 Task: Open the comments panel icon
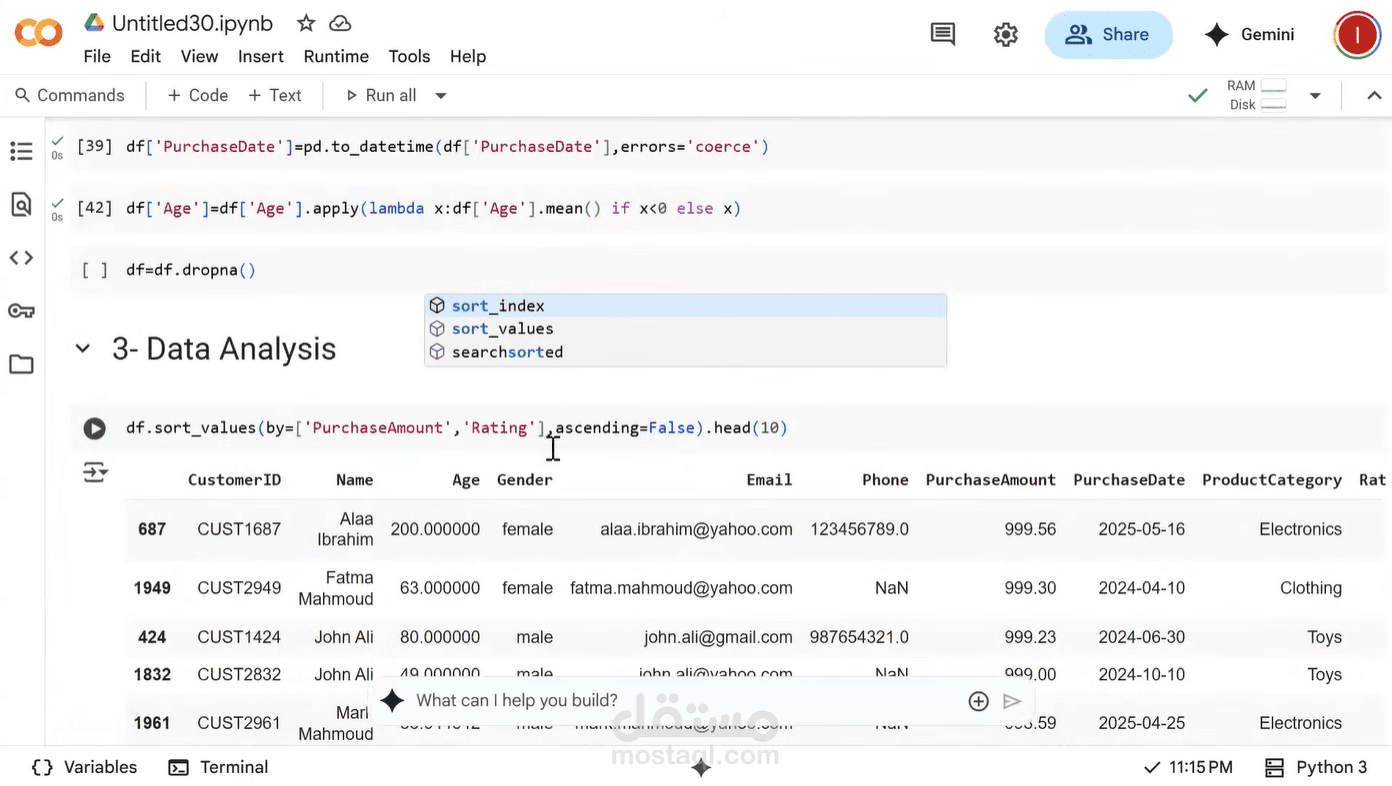pos(942,34)
